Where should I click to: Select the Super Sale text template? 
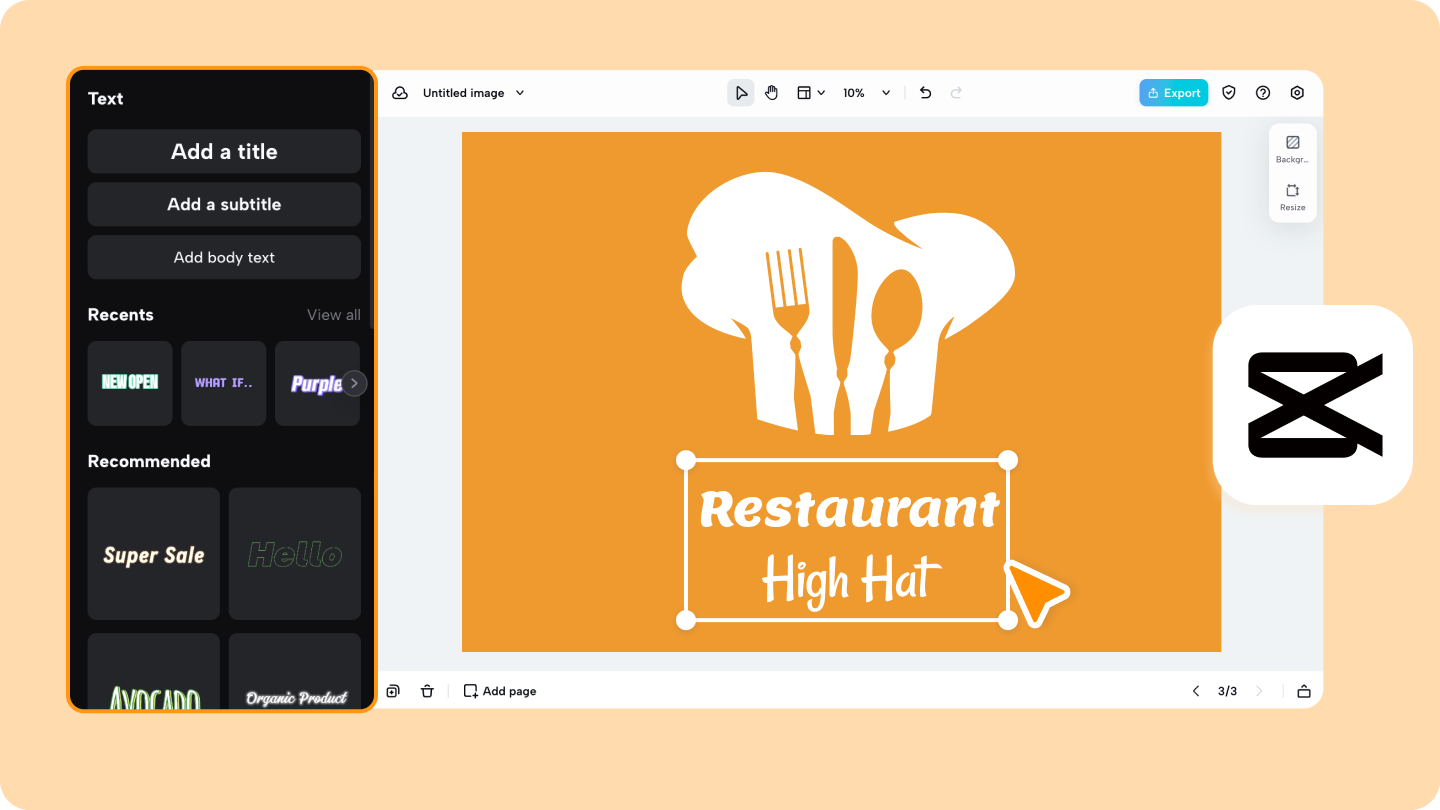153,554
